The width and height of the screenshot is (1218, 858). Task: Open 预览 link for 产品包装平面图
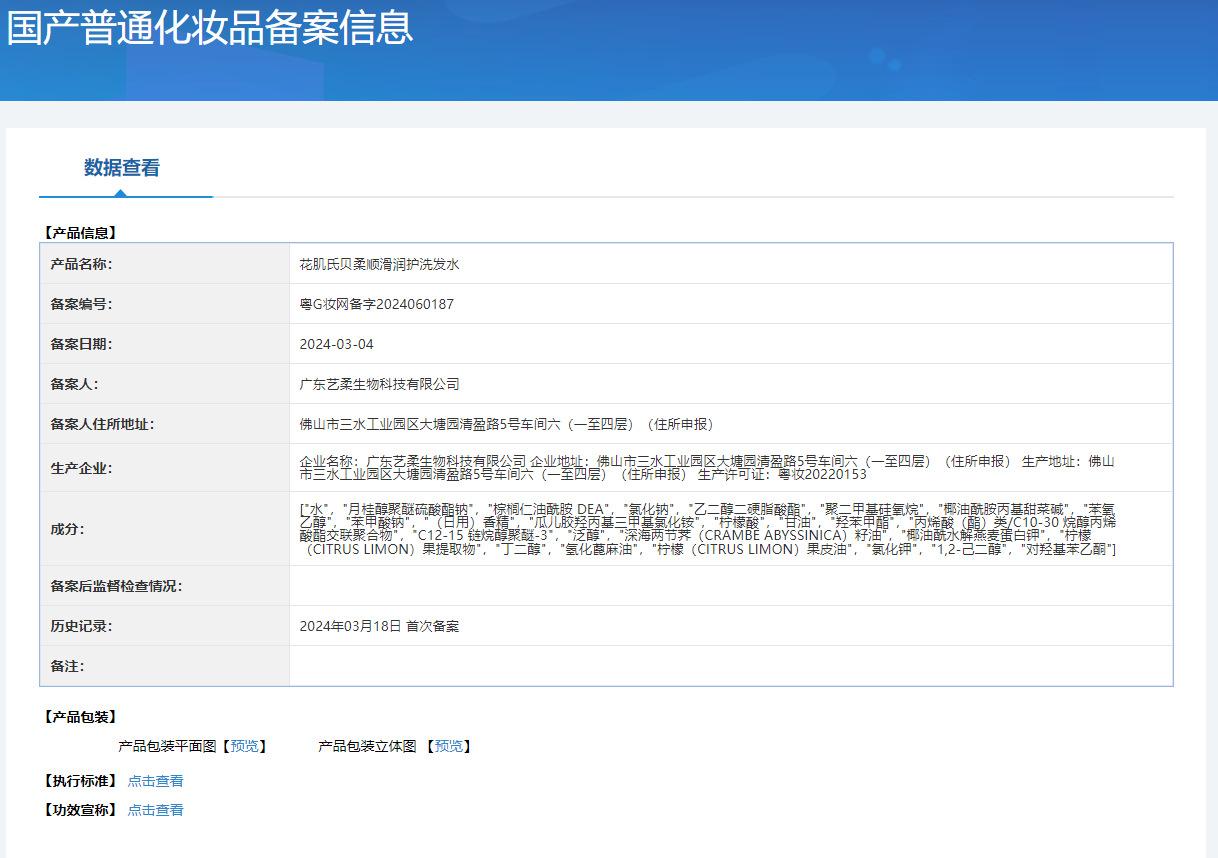(x=243, y=746)
